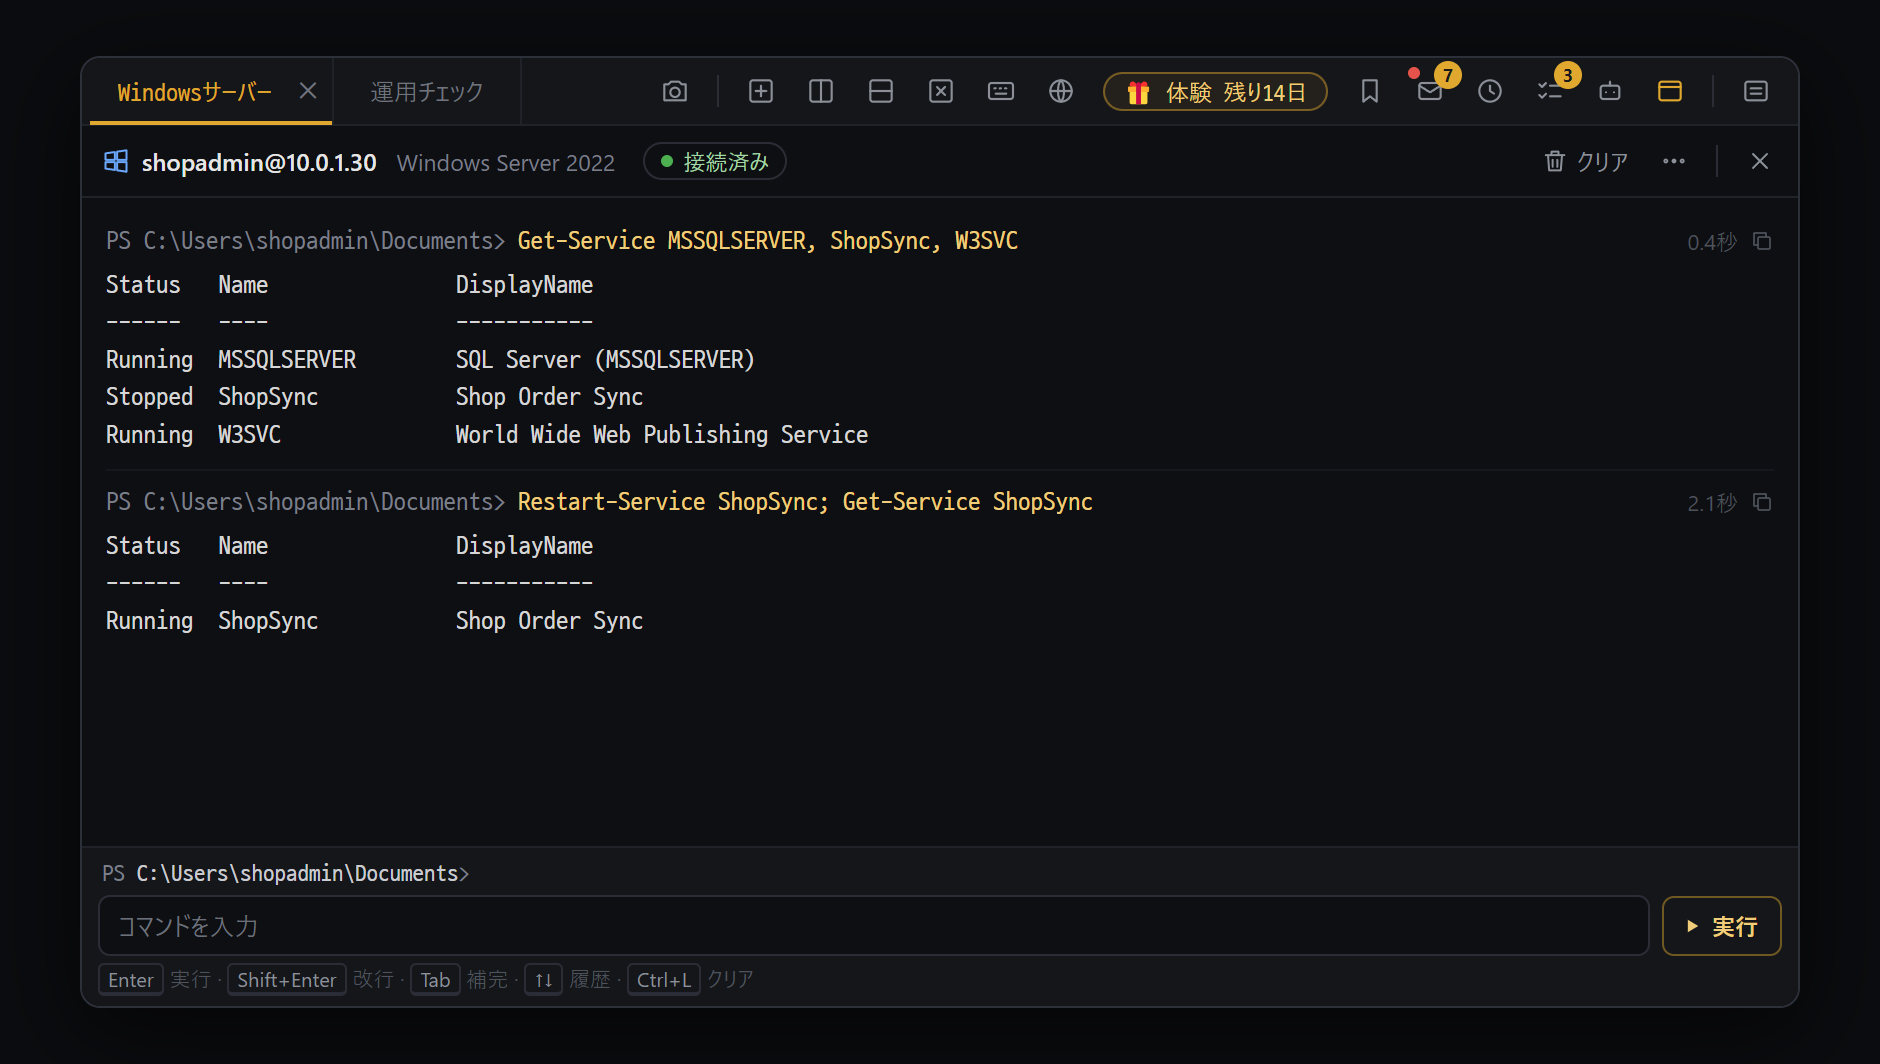Viewport: 1880px width, 1064px height.
Task: Click the Restart-Service ShopSync command text
Action: 805,502
